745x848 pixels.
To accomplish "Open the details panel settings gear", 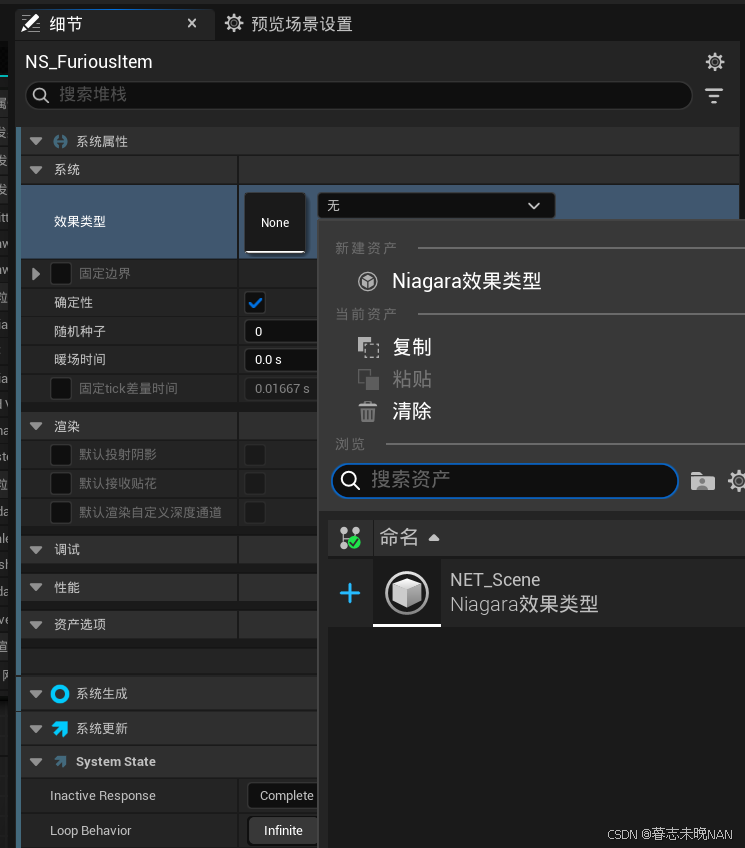I will click(x=715, y=62).
